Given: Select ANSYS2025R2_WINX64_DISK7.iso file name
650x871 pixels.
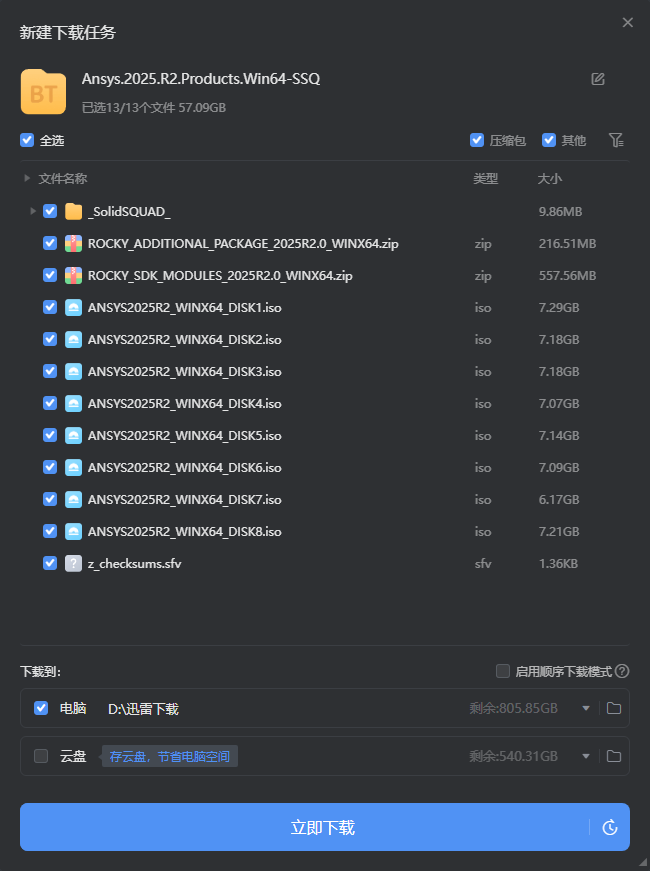Looking at the screenshot, I should pos(184,499).
